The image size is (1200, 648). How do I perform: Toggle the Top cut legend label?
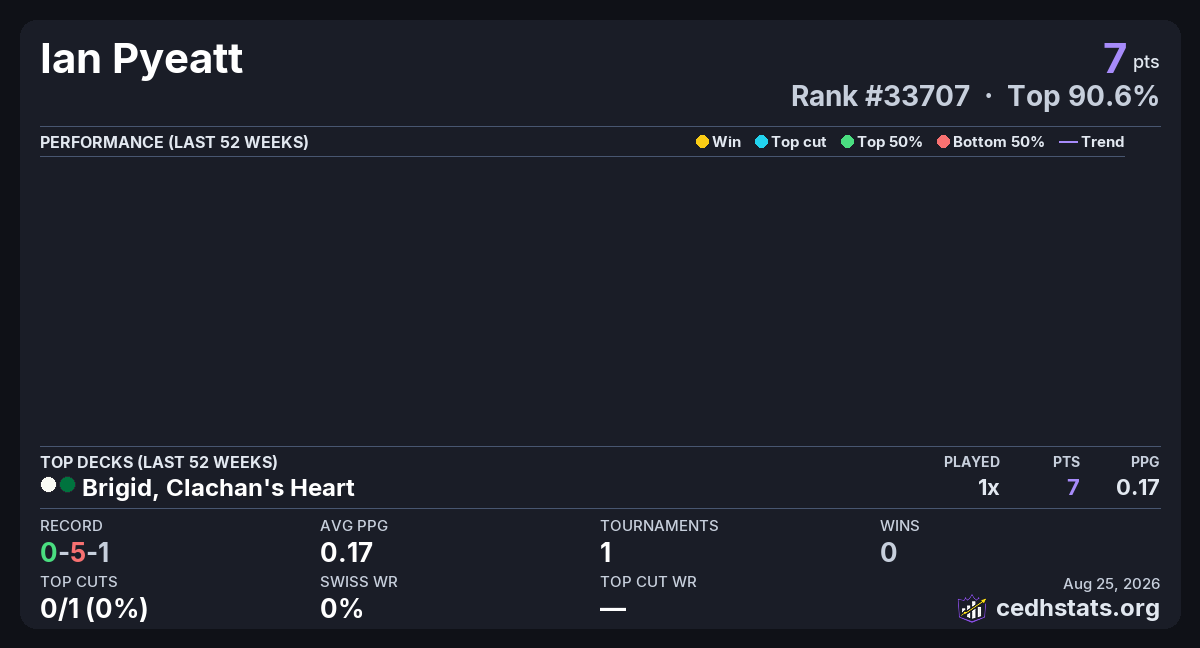pos(799,142)
